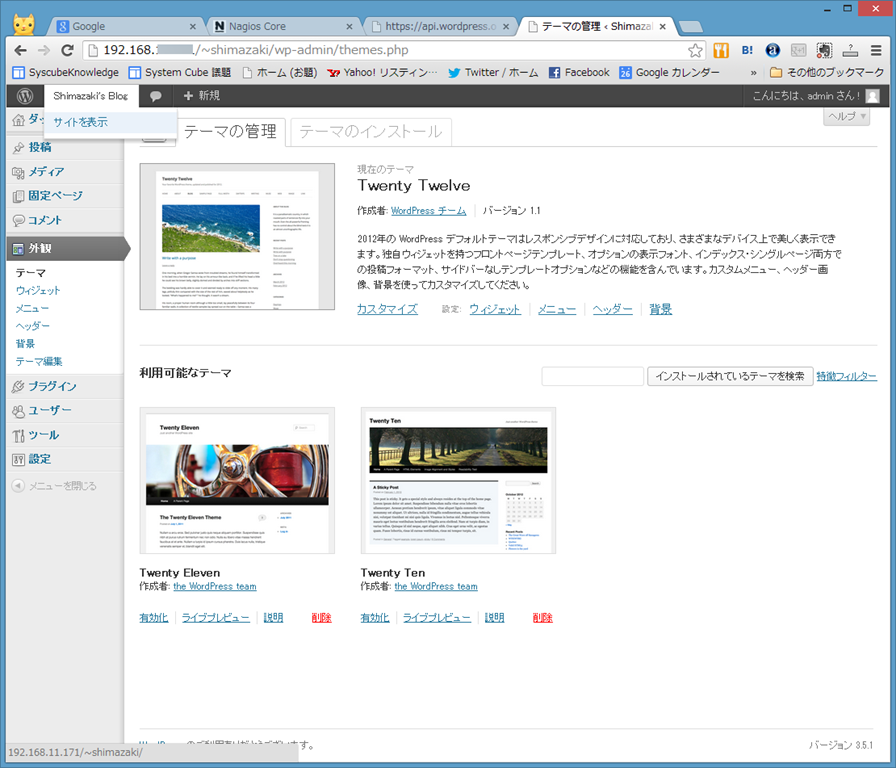The height and width of the screenshot is (768, 896).
Task: Click the Hatena B! extension icon
Action: [747, 50]
